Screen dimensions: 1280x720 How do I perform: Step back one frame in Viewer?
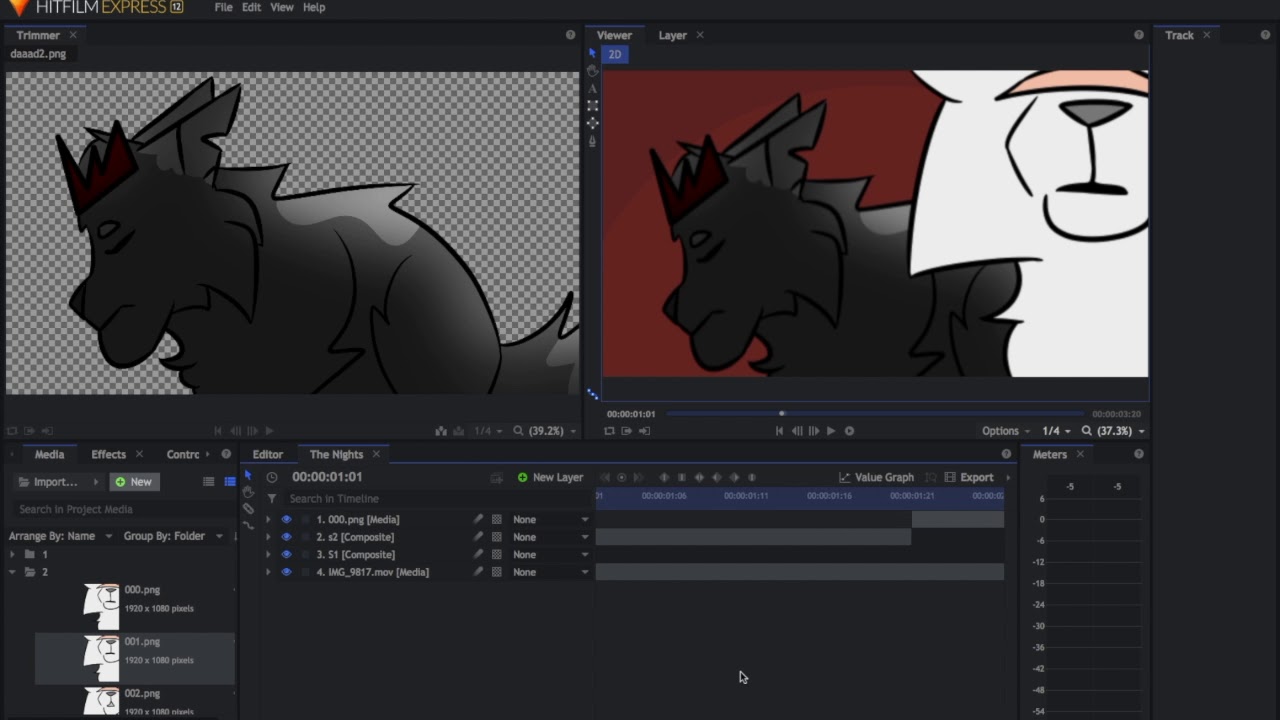click(x=797, y=431)
